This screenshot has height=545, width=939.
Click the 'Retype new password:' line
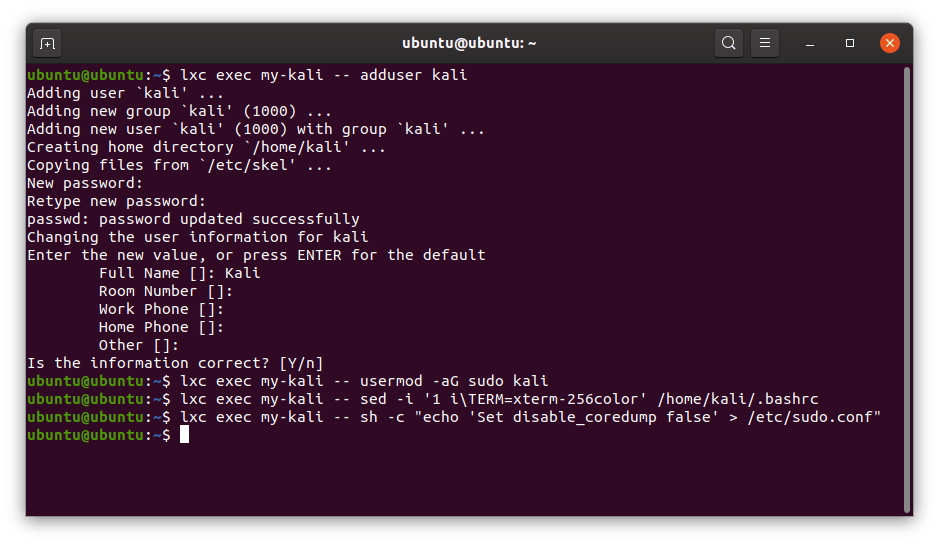116,201
